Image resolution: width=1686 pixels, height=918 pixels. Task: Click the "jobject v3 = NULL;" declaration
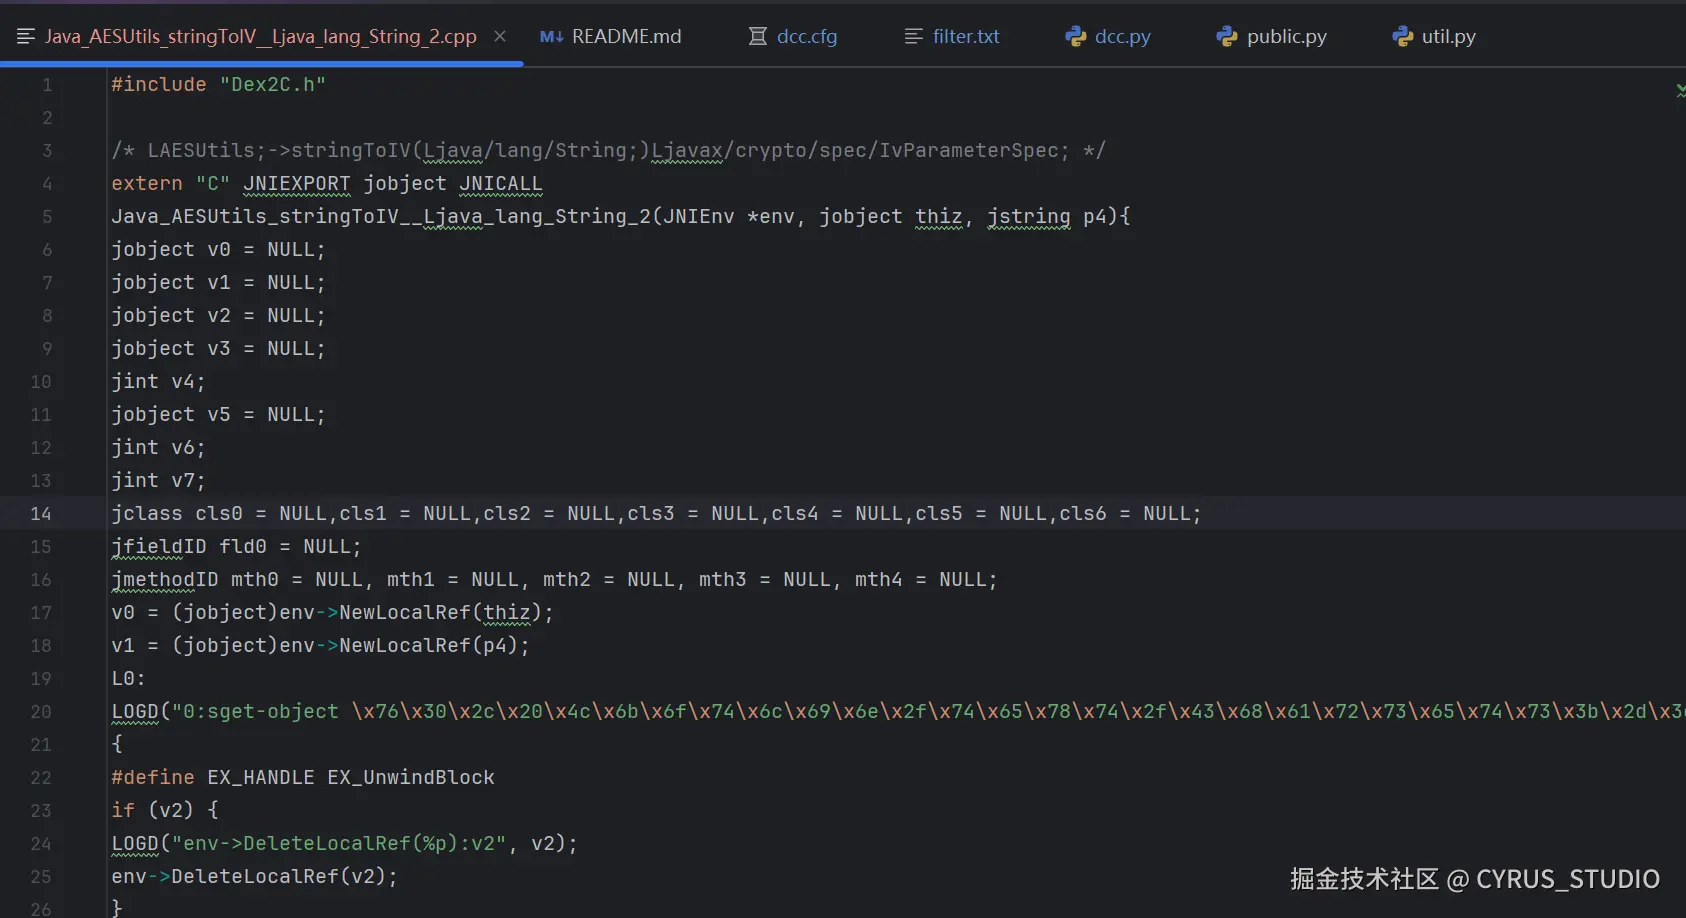[x=219, y=349]
